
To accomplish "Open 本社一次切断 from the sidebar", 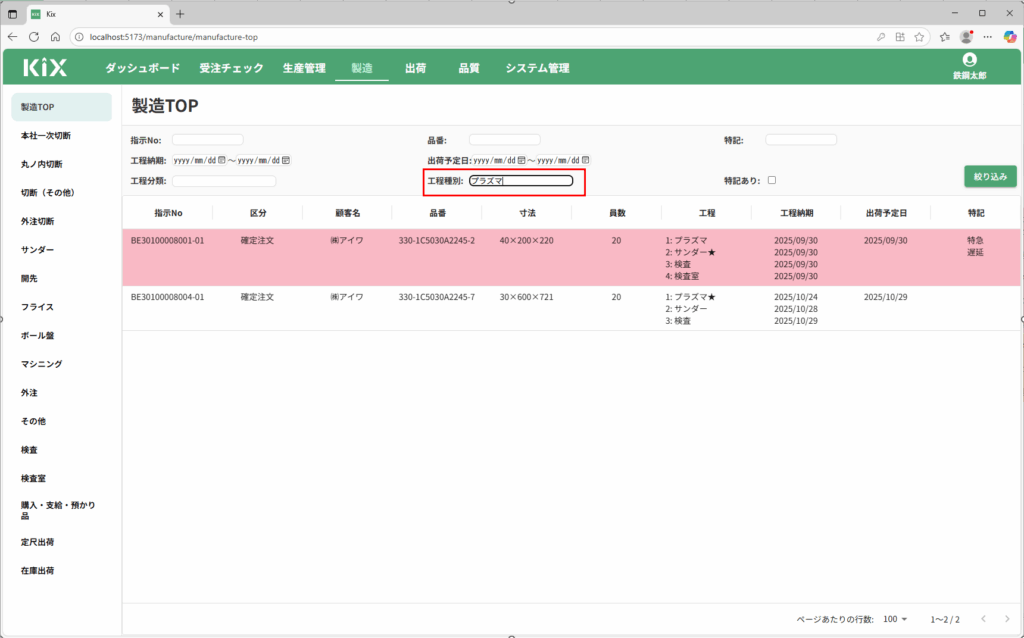I will click(x=46, y=135).
